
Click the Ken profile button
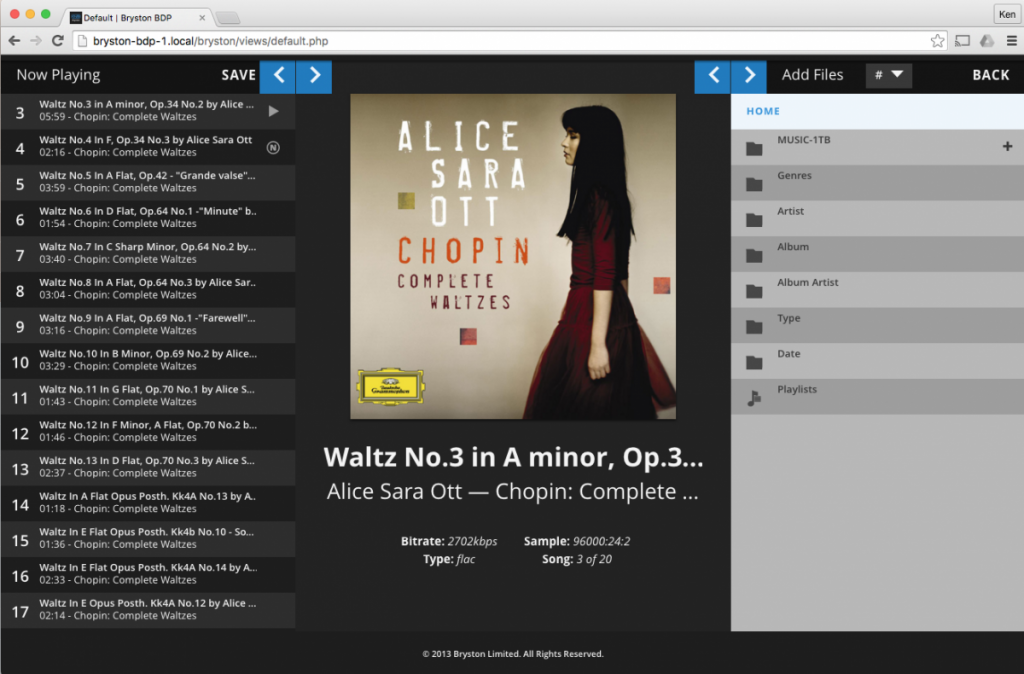(x=1007, y=14)
